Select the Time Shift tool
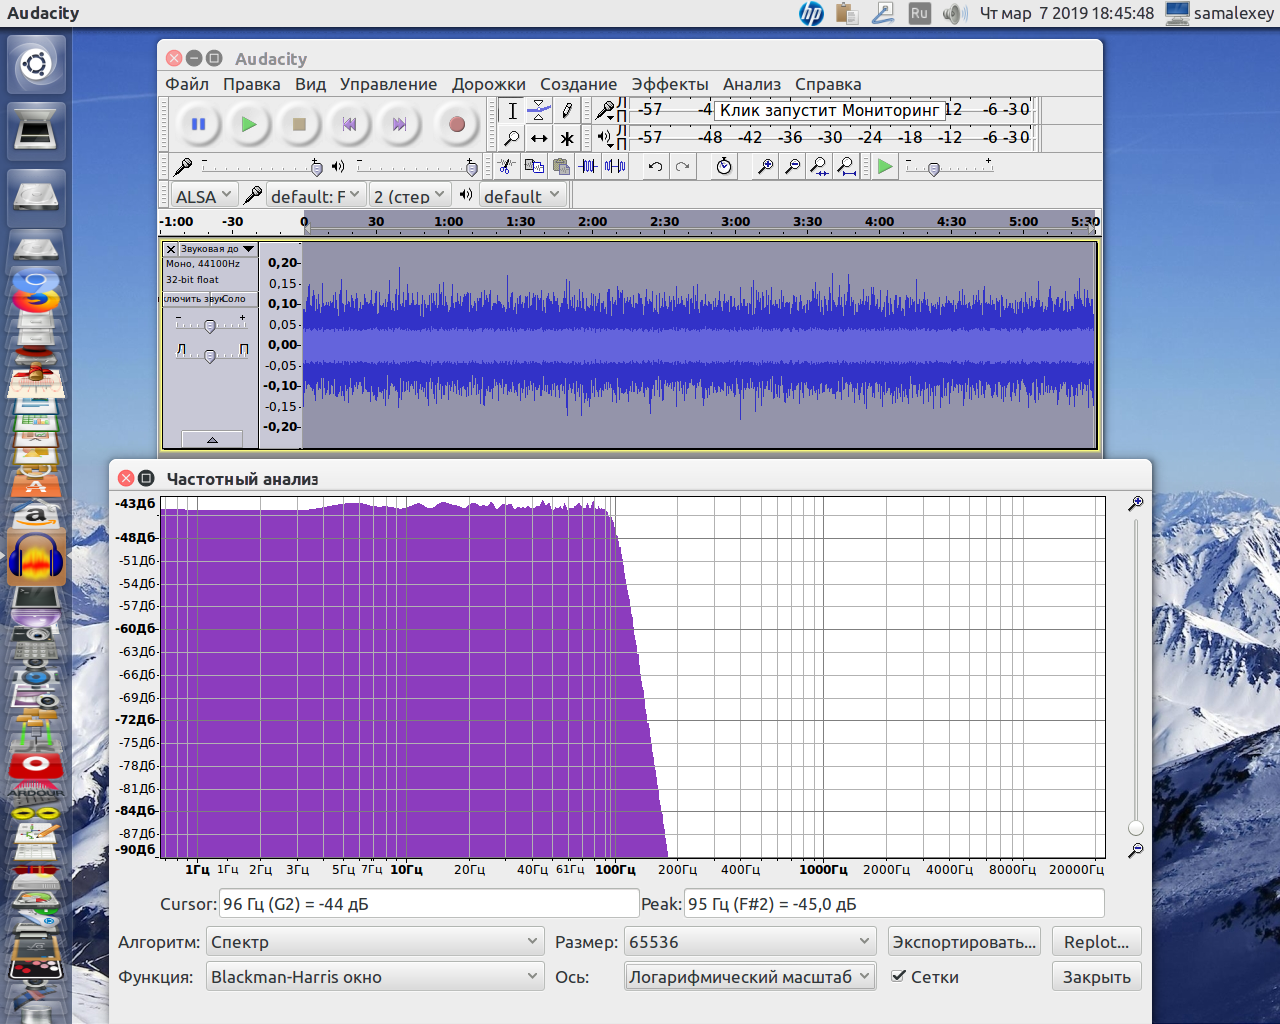The image size is (1280, 1024). click(x=539, y=138)
